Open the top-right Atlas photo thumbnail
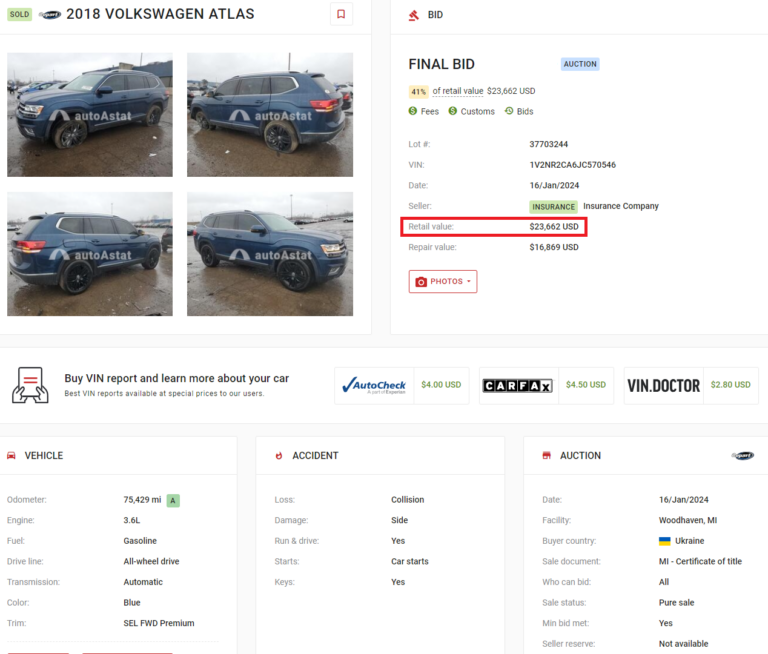768x654 pixels. click(x=270, y=115)
